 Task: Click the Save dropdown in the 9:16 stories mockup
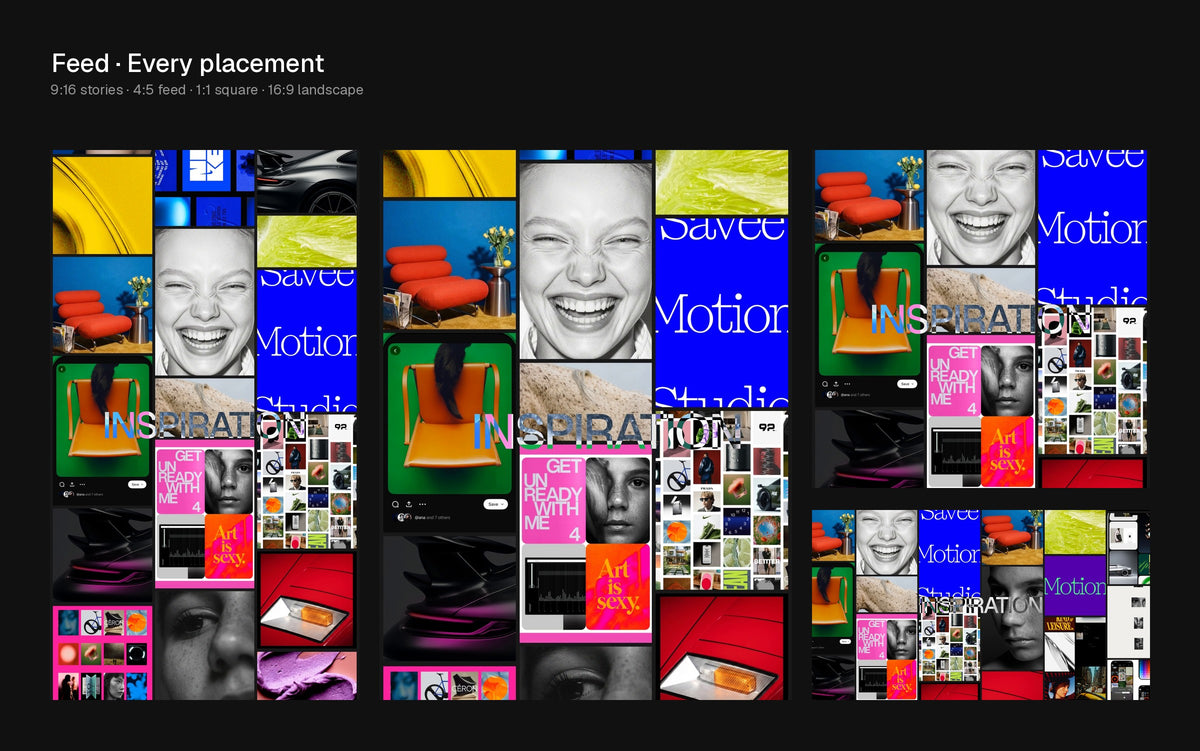pyautogui.click(x=137, y=484)
